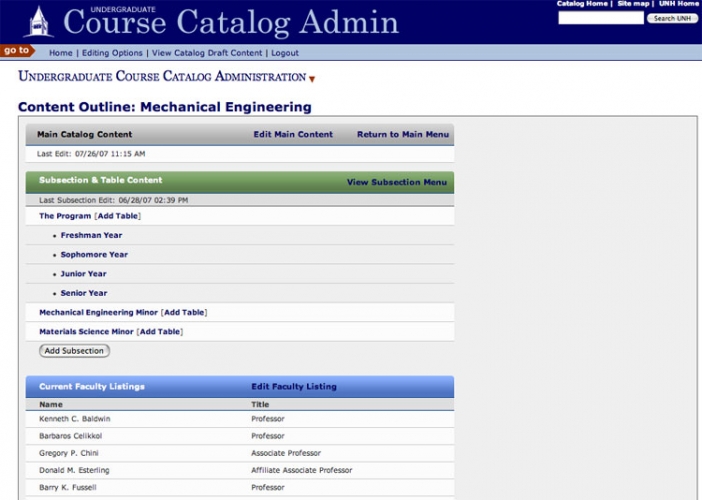Select faculty name Barry K. Fussell
The height and width of the screenshot is (500, 702).
point(68,487)
